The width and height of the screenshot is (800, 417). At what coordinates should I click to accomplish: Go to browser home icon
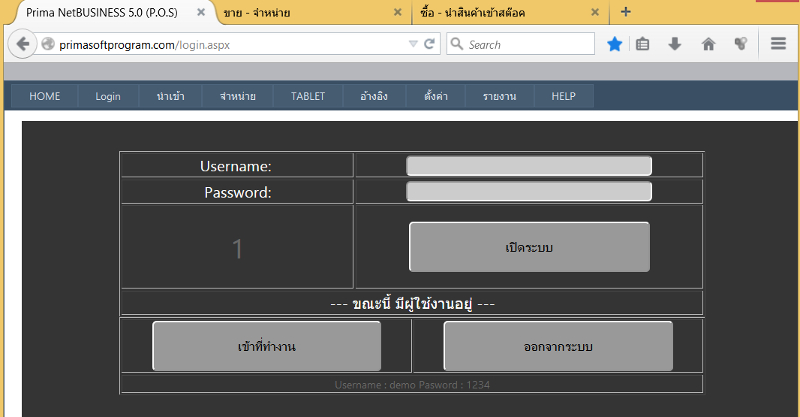(x=708, y=44)
